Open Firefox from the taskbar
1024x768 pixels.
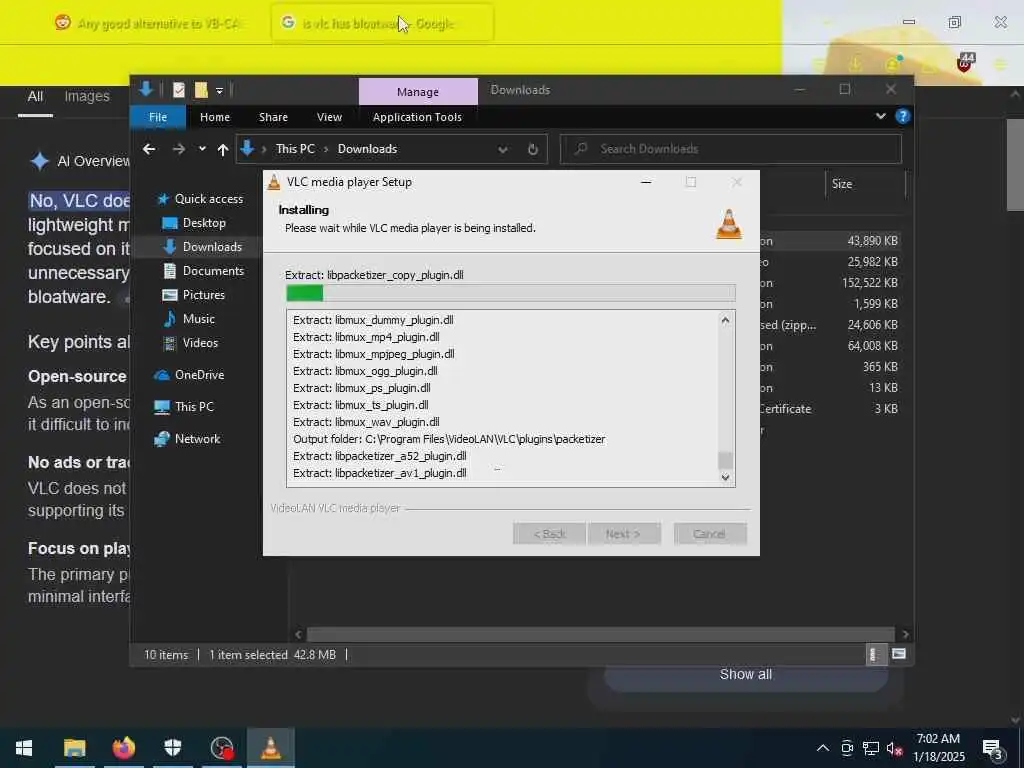tap(123, 748)
